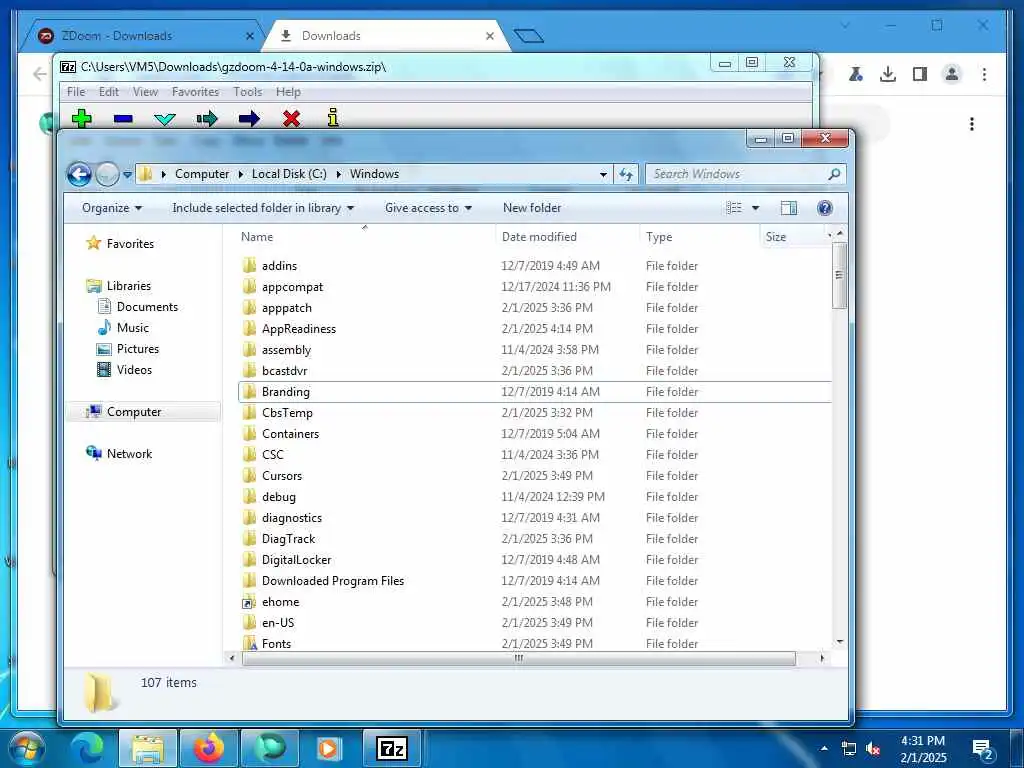
Task: Open the Favorites menu in 7-Zip
Action: 195,92
